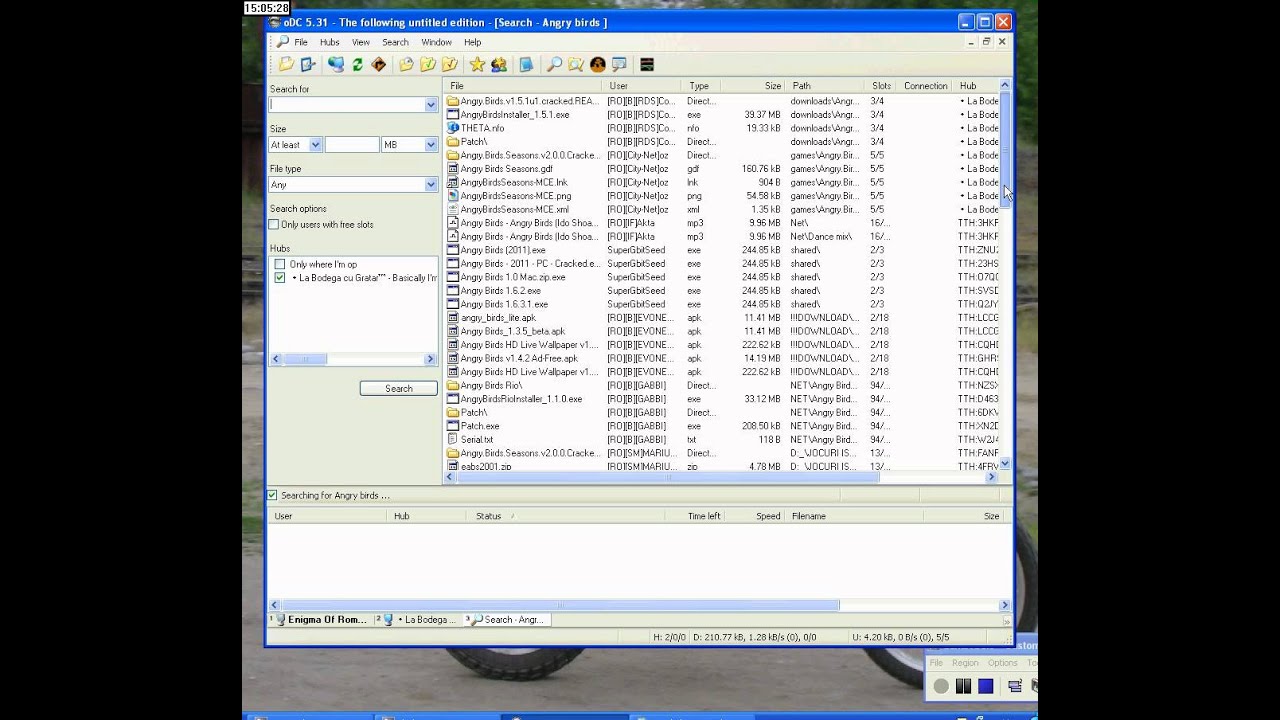Click the Search button

[399, 388]
